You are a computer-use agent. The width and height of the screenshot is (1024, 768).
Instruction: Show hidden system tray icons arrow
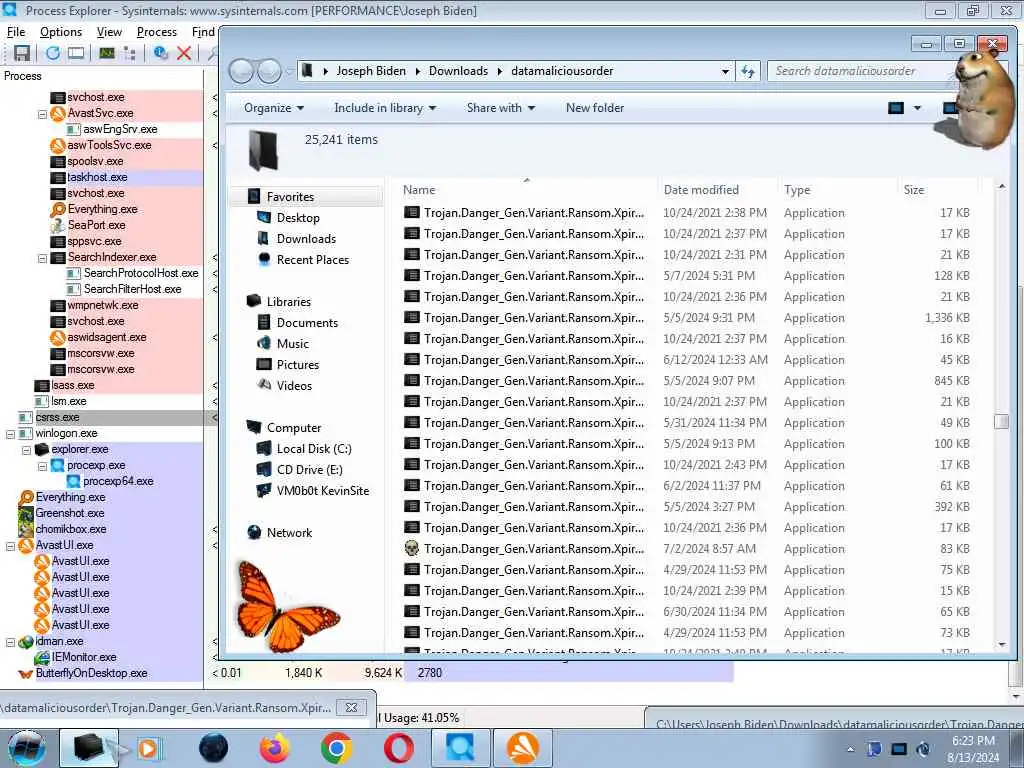click(850, 749)
